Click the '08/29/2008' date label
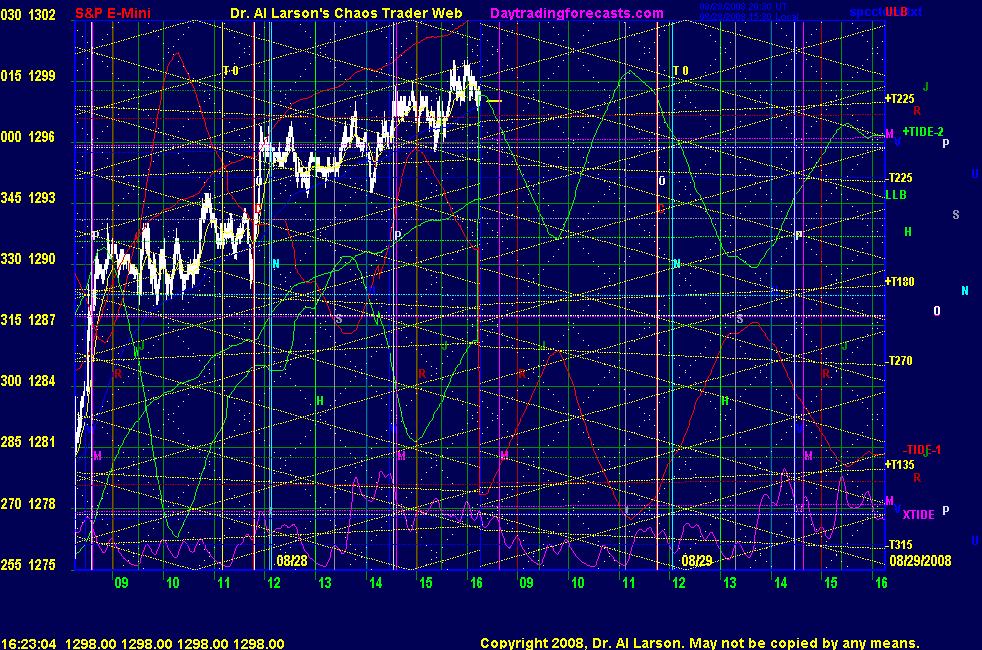The height and width of the screenshot is (650, 982). click(920, 560)
